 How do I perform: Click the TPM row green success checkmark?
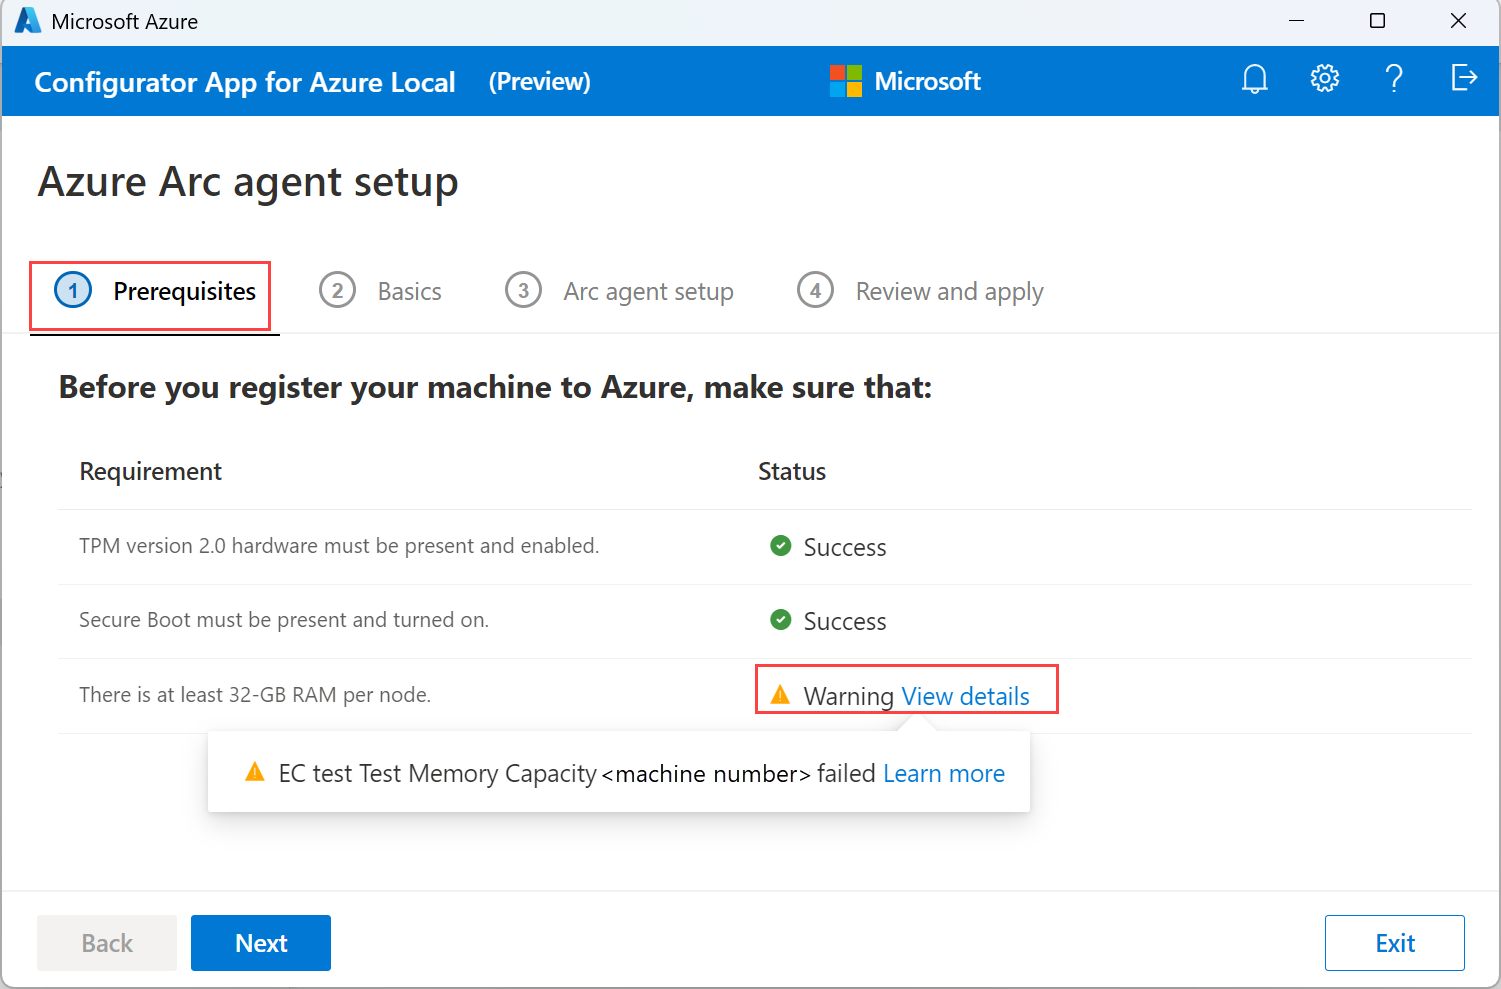(x=780, y=546)
